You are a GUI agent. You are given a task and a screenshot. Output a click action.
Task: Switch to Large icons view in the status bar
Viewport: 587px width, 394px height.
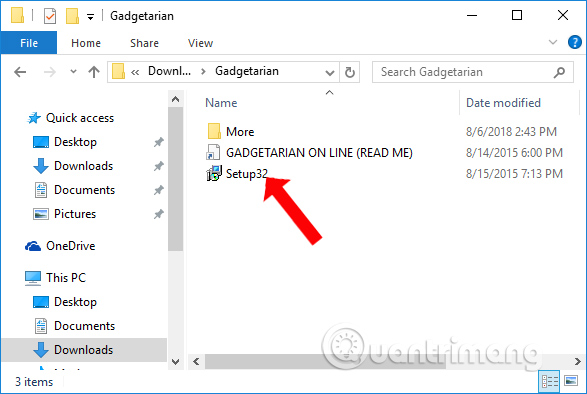click(571, 381)
